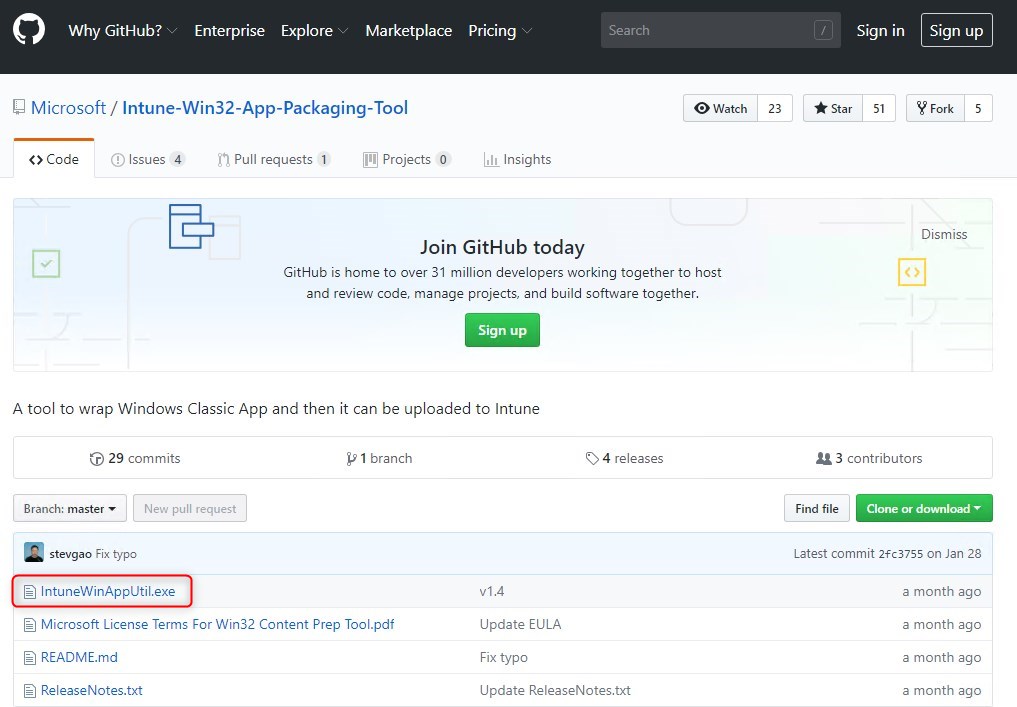This screenshot has height=707, width=1017.
Task: Switch to the Issues tab
Action: point(148,159)
